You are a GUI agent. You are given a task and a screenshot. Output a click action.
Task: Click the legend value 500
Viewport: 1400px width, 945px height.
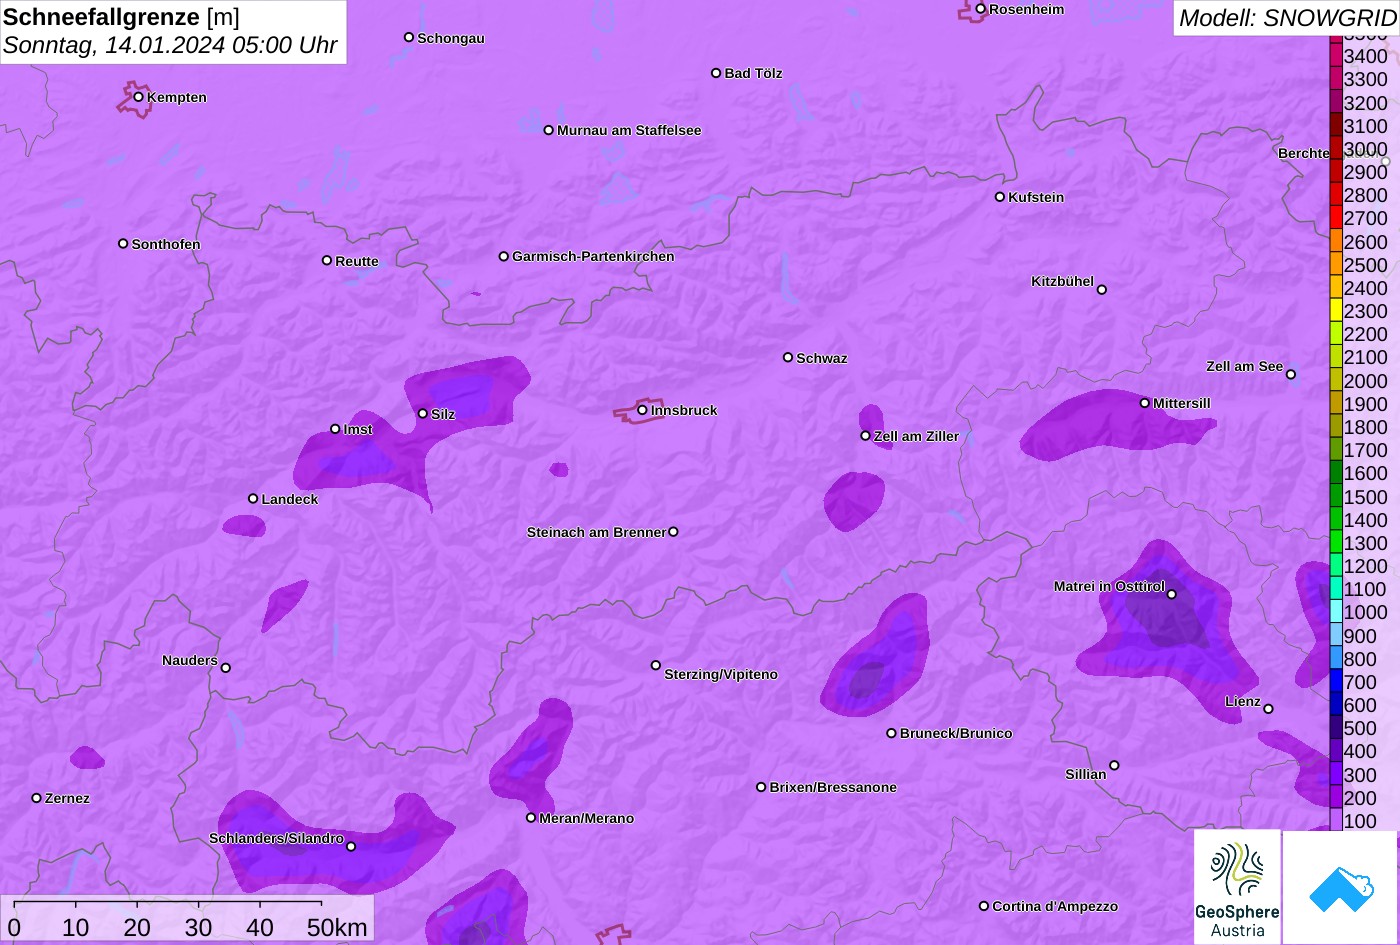click(x=1360, y=728)
